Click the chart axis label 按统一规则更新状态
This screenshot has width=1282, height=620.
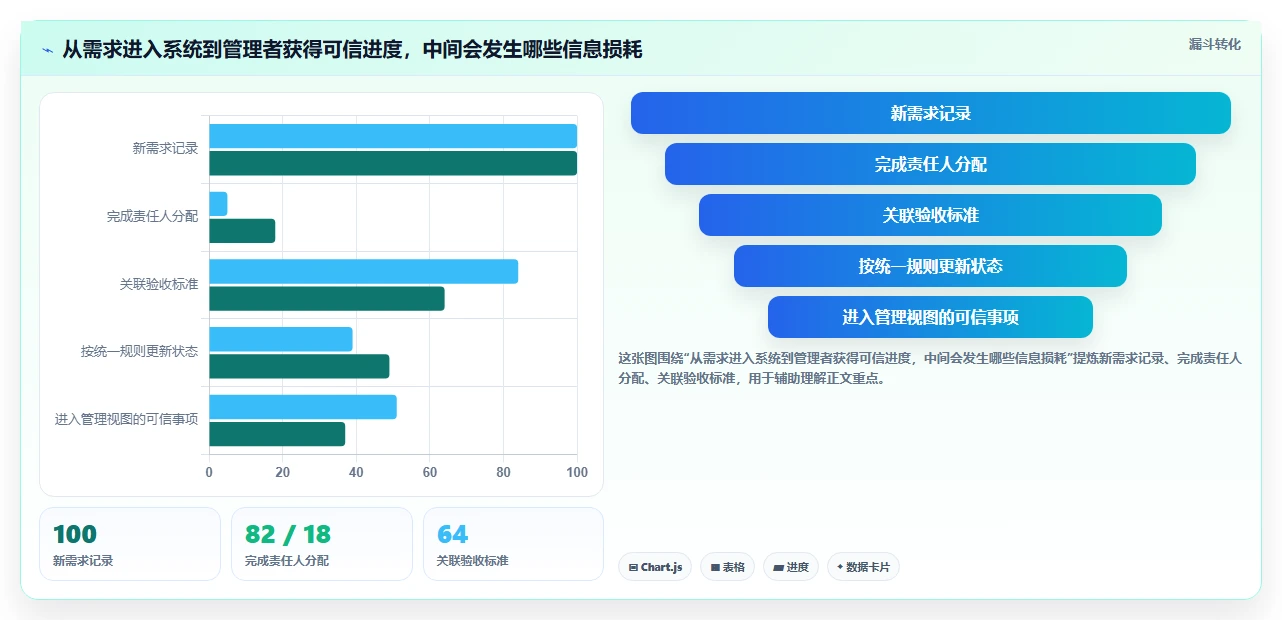(139, 352)
